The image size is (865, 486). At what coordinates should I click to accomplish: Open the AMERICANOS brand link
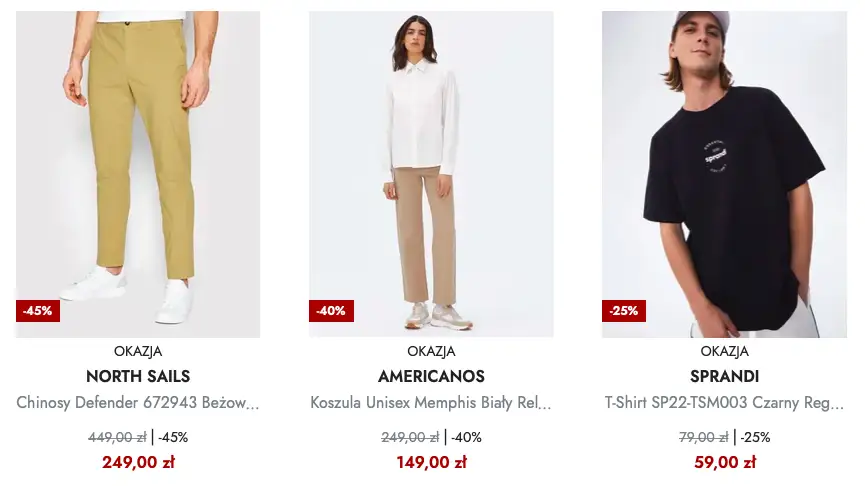point(431,376)
